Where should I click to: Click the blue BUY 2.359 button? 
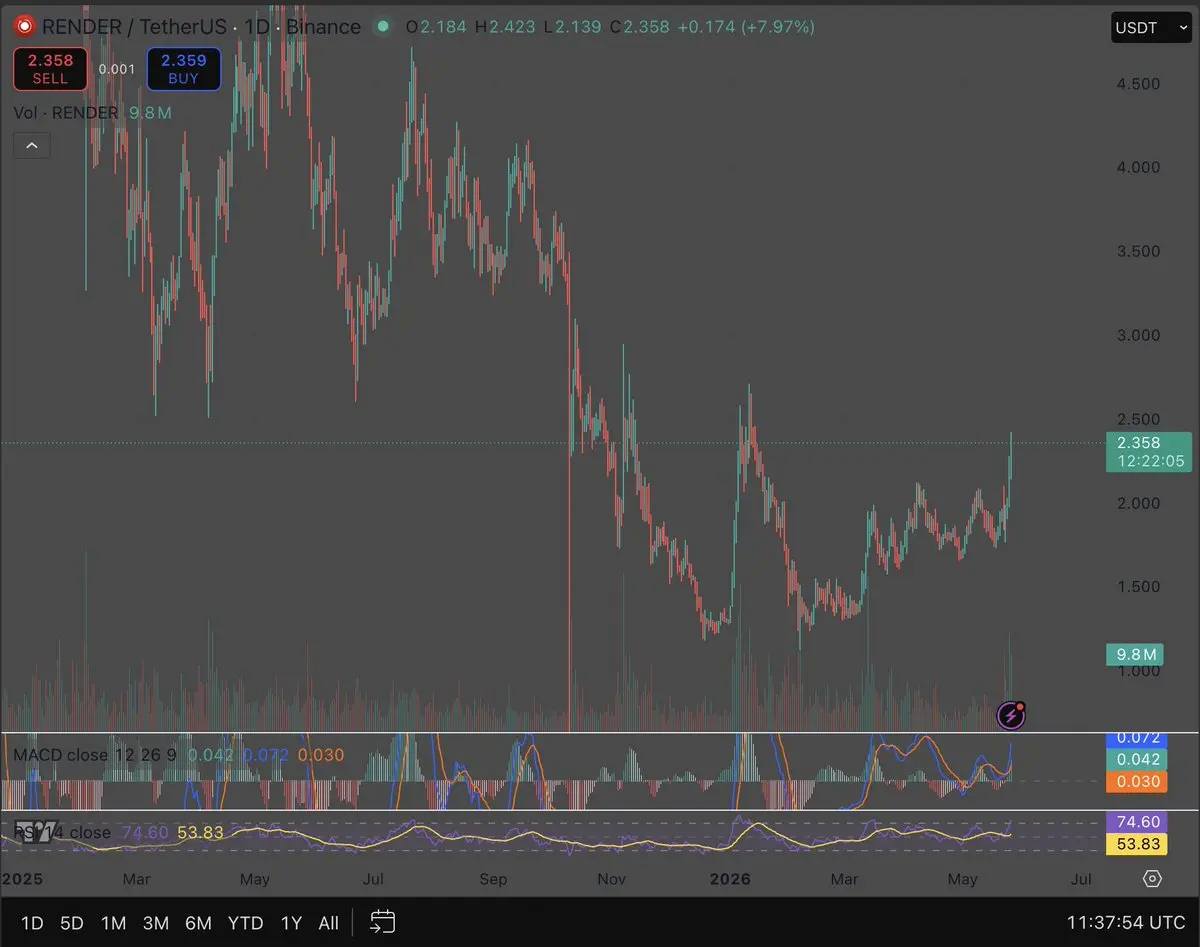pos(184,69)
